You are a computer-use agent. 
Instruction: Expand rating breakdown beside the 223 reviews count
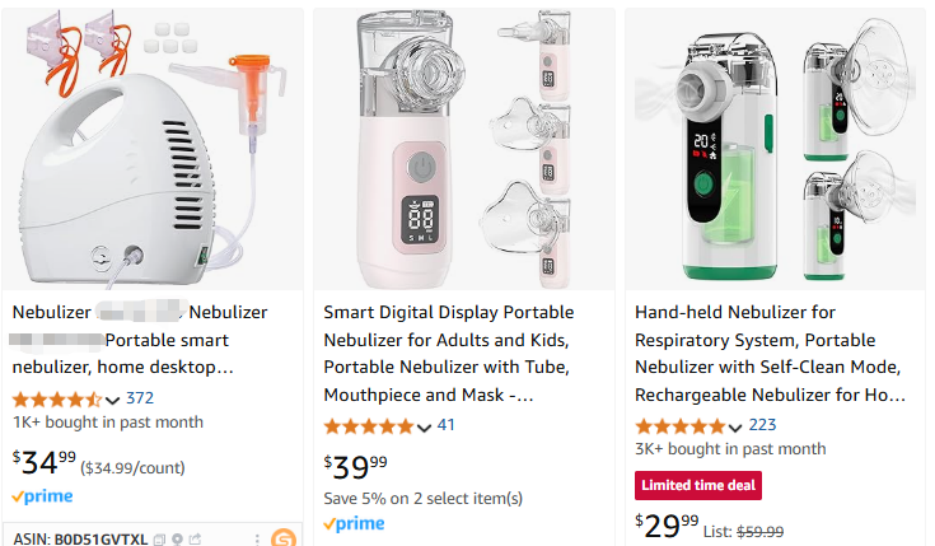(x=736, y=427)
